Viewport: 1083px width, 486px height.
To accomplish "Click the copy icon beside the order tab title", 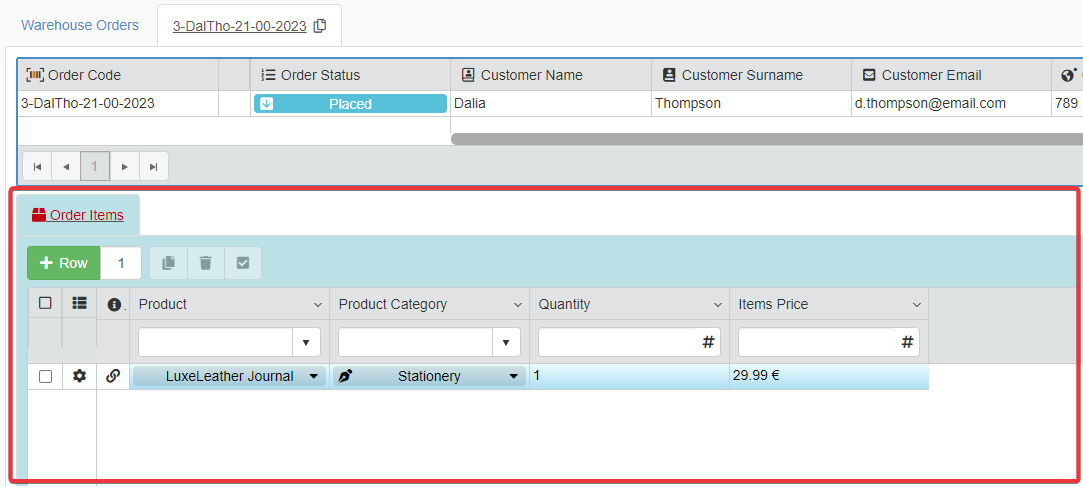I will coord(320,26).
